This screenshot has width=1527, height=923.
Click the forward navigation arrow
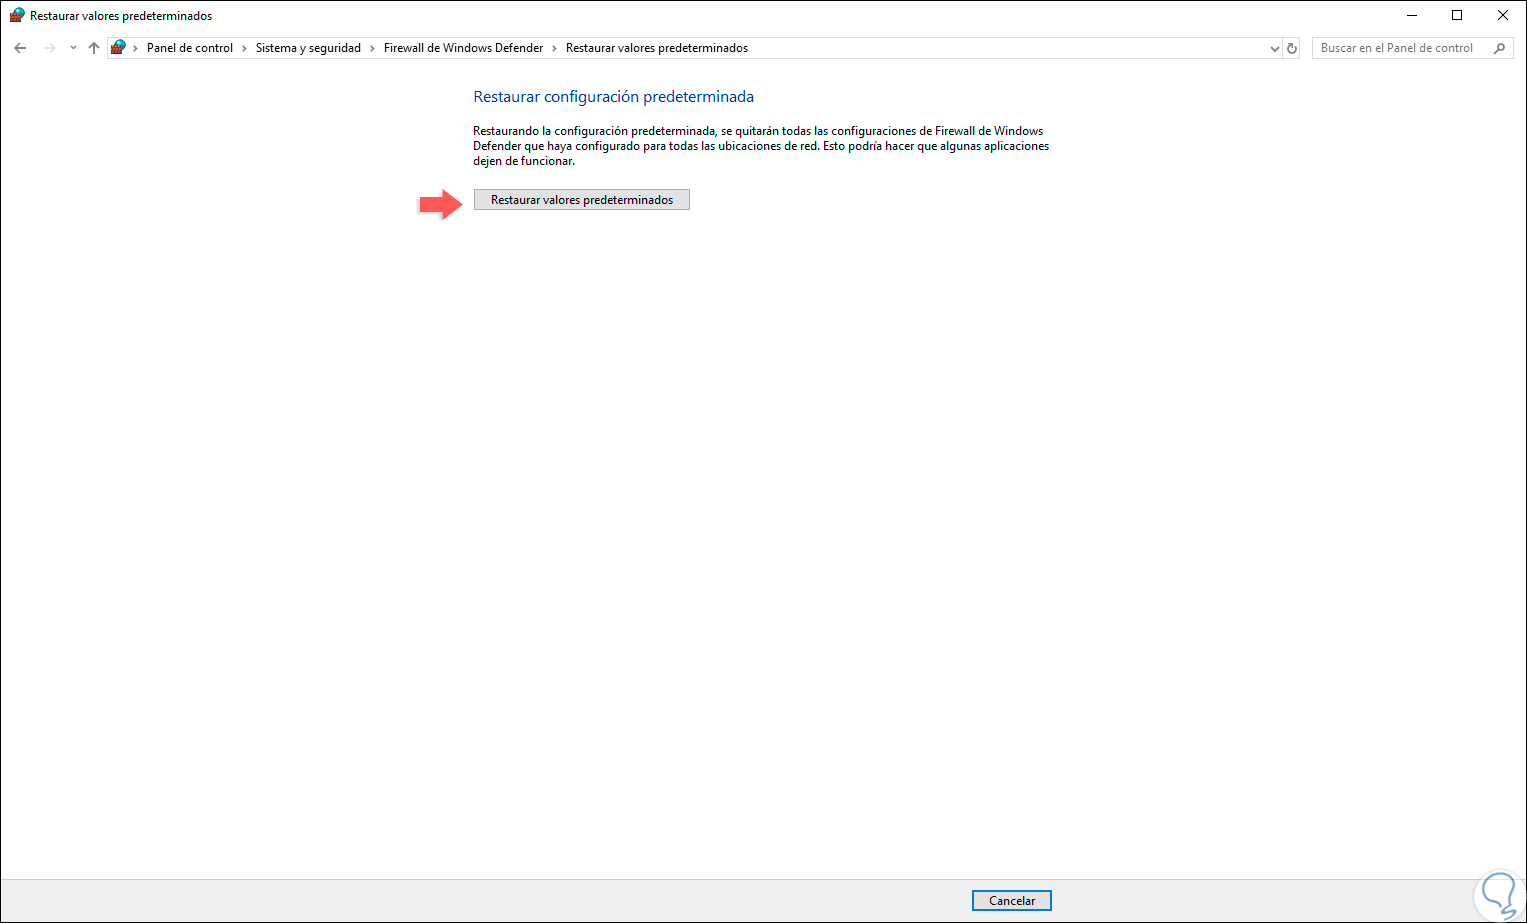click(x=49, y=48)
